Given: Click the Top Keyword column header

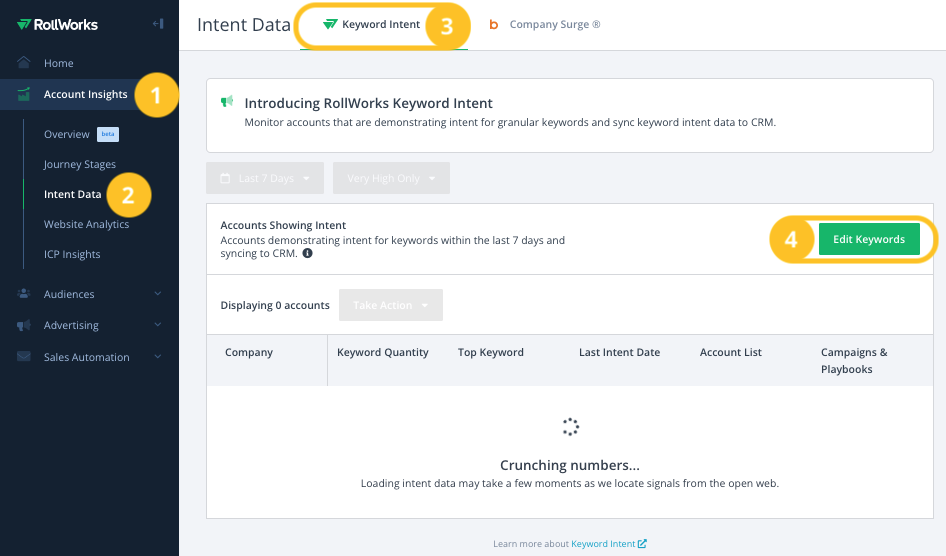Looking at the screenshot, I should [x=490, y=352].
